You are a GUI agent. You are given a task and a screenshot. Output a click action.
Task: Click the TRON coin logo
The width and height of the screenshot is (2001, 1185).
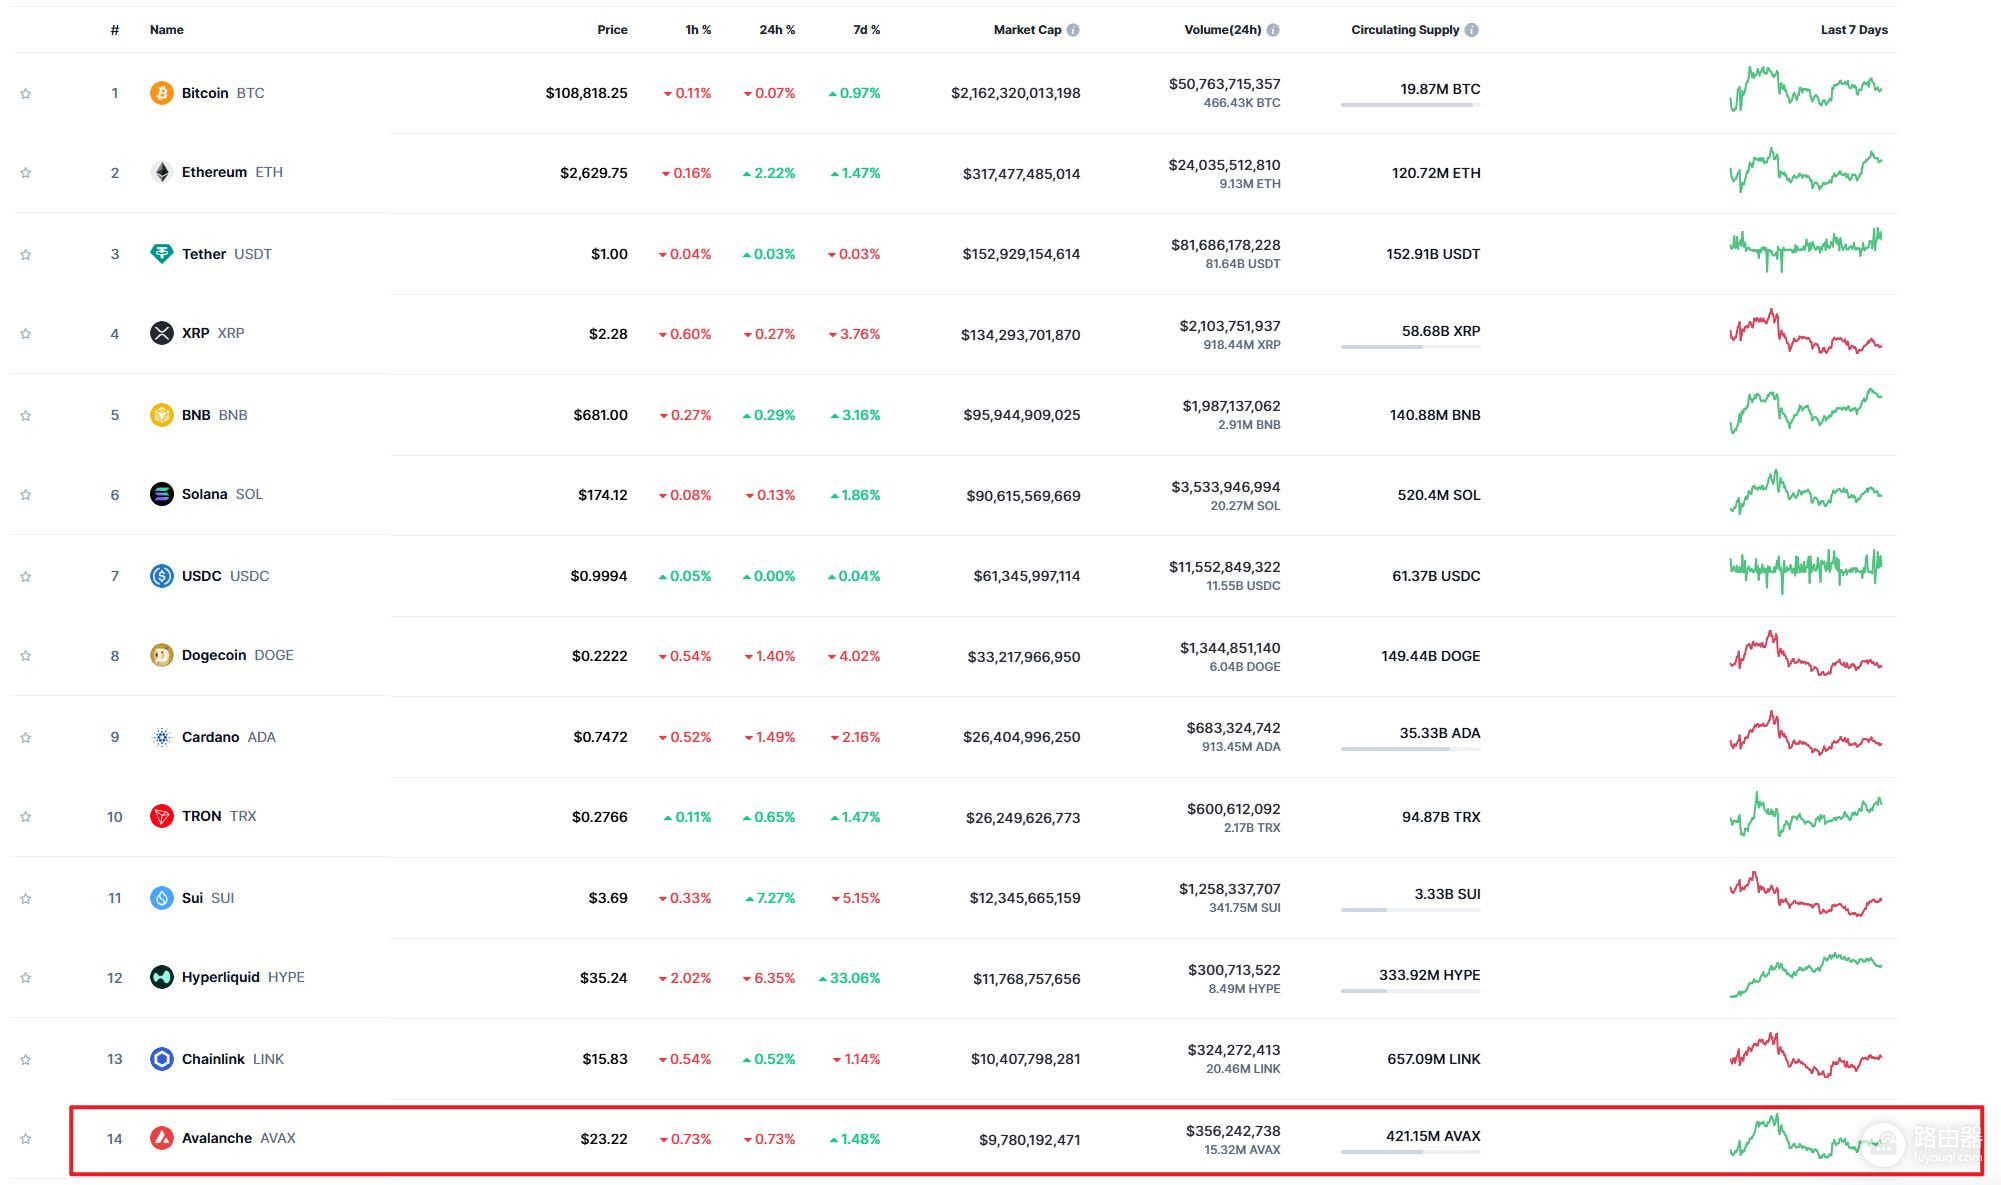(x=161, y=816)
